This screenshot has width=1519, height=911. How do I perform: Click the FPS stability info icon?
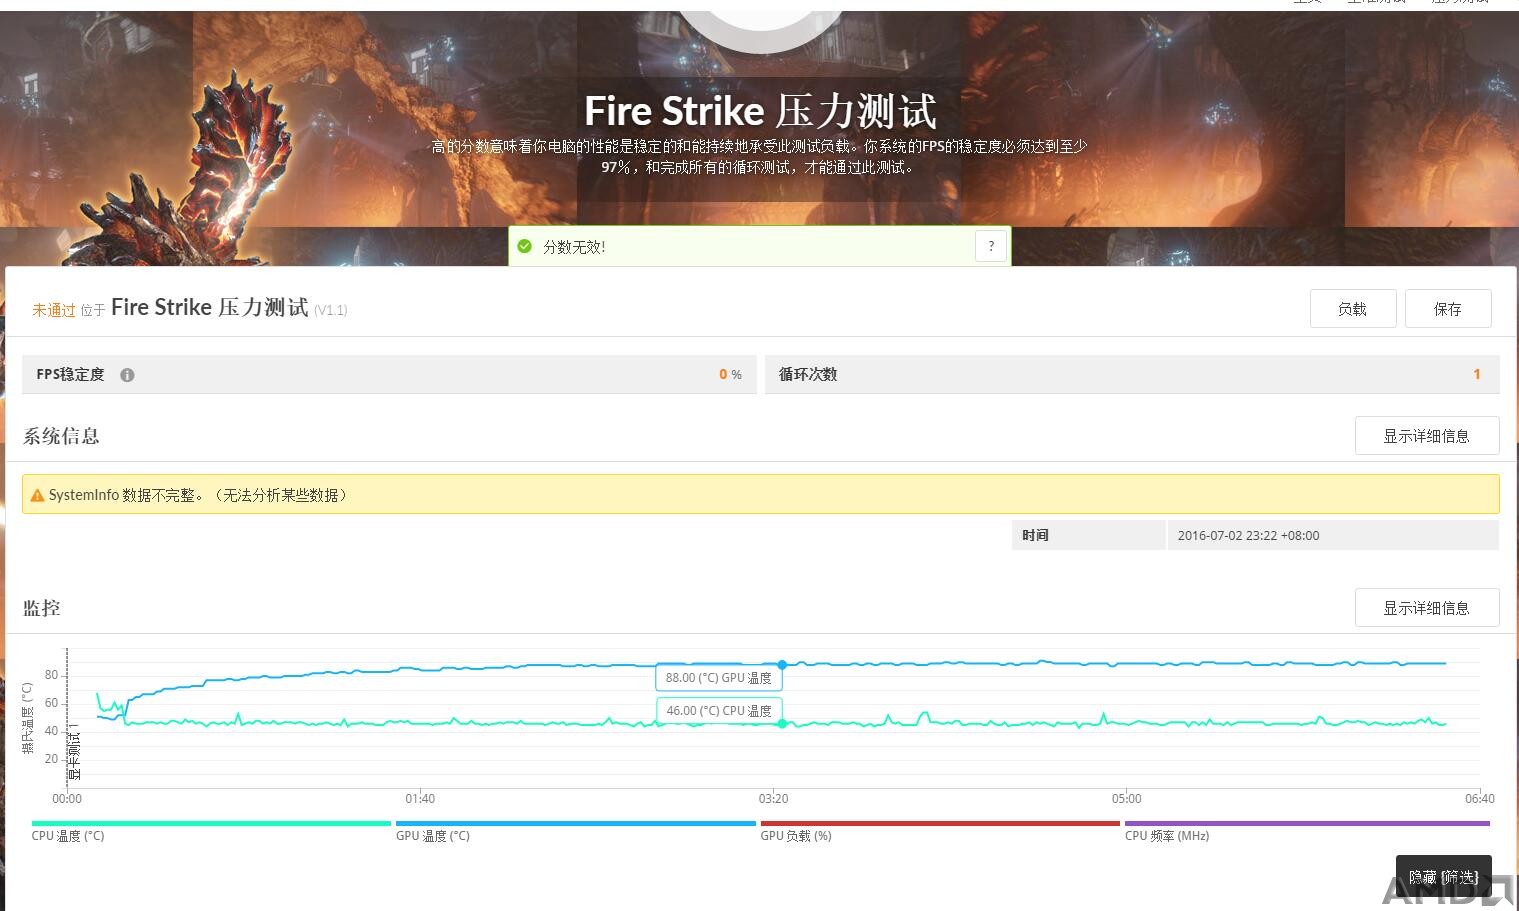click(x=127, y=375)
